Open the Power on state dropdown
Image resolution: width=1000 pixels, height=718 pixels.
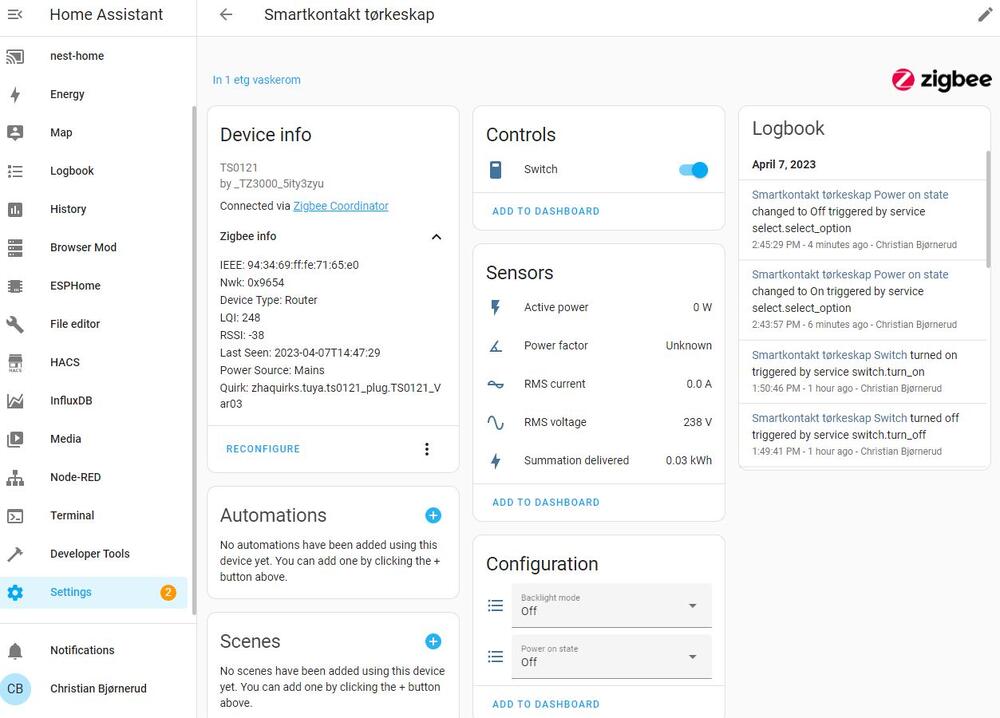(x=611, y=657)
